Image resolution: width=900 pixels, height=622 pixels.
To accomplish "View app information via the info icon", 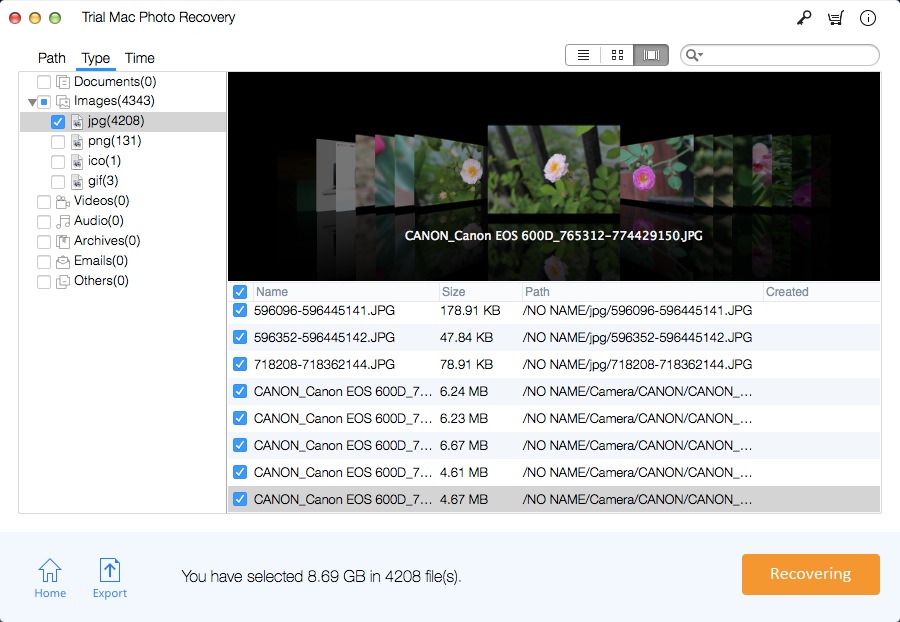I will pyautogui.click(x=867, y=17).
